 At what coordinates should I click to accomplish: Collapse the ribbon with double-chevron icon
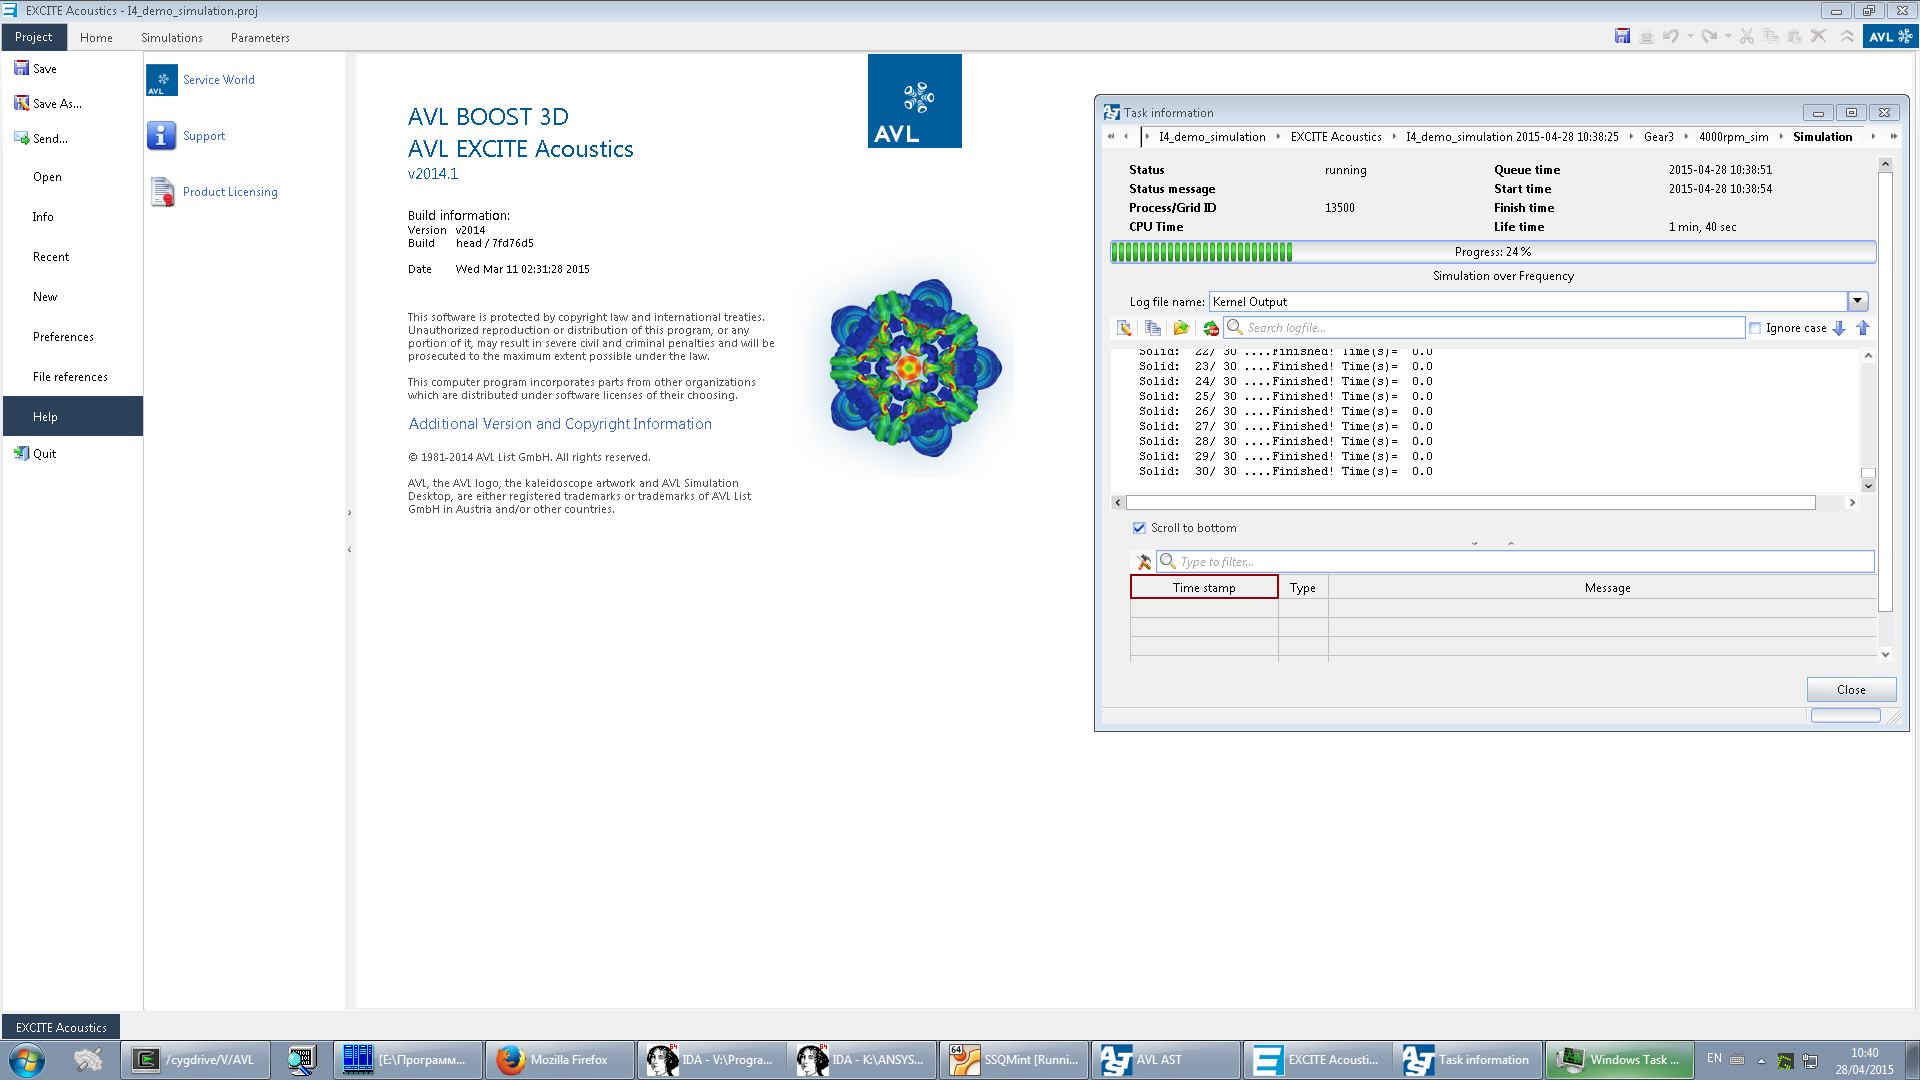(x=1847, y=36)
